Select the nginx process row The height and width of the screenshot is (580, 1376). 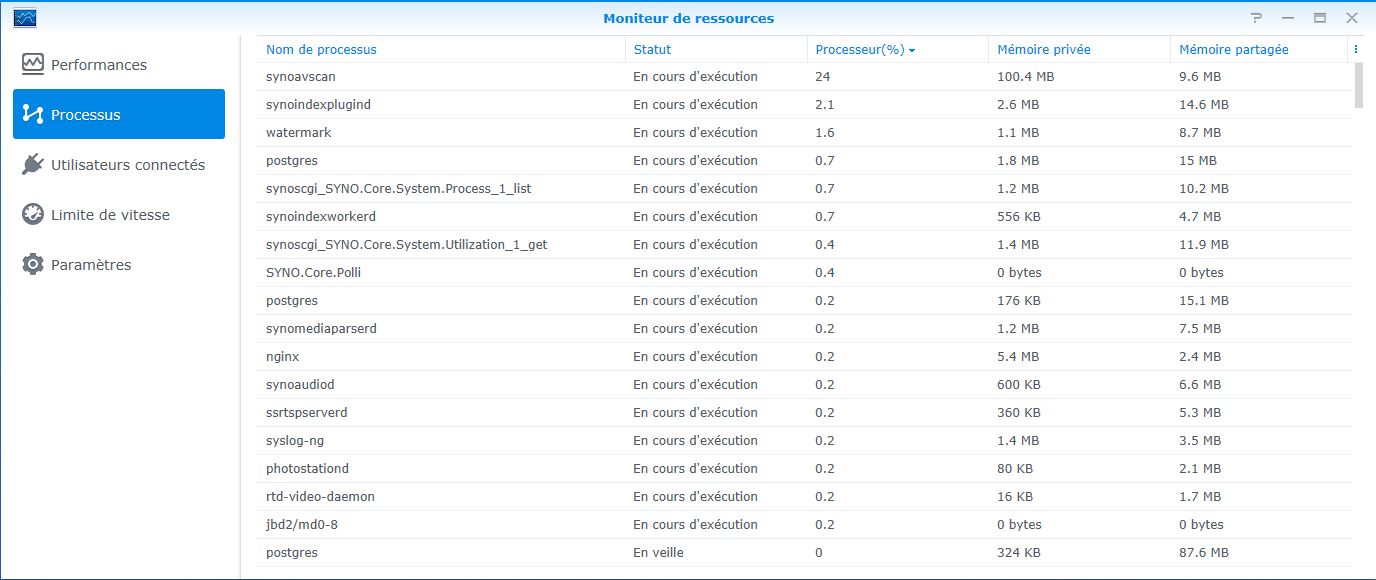point(805,356)
